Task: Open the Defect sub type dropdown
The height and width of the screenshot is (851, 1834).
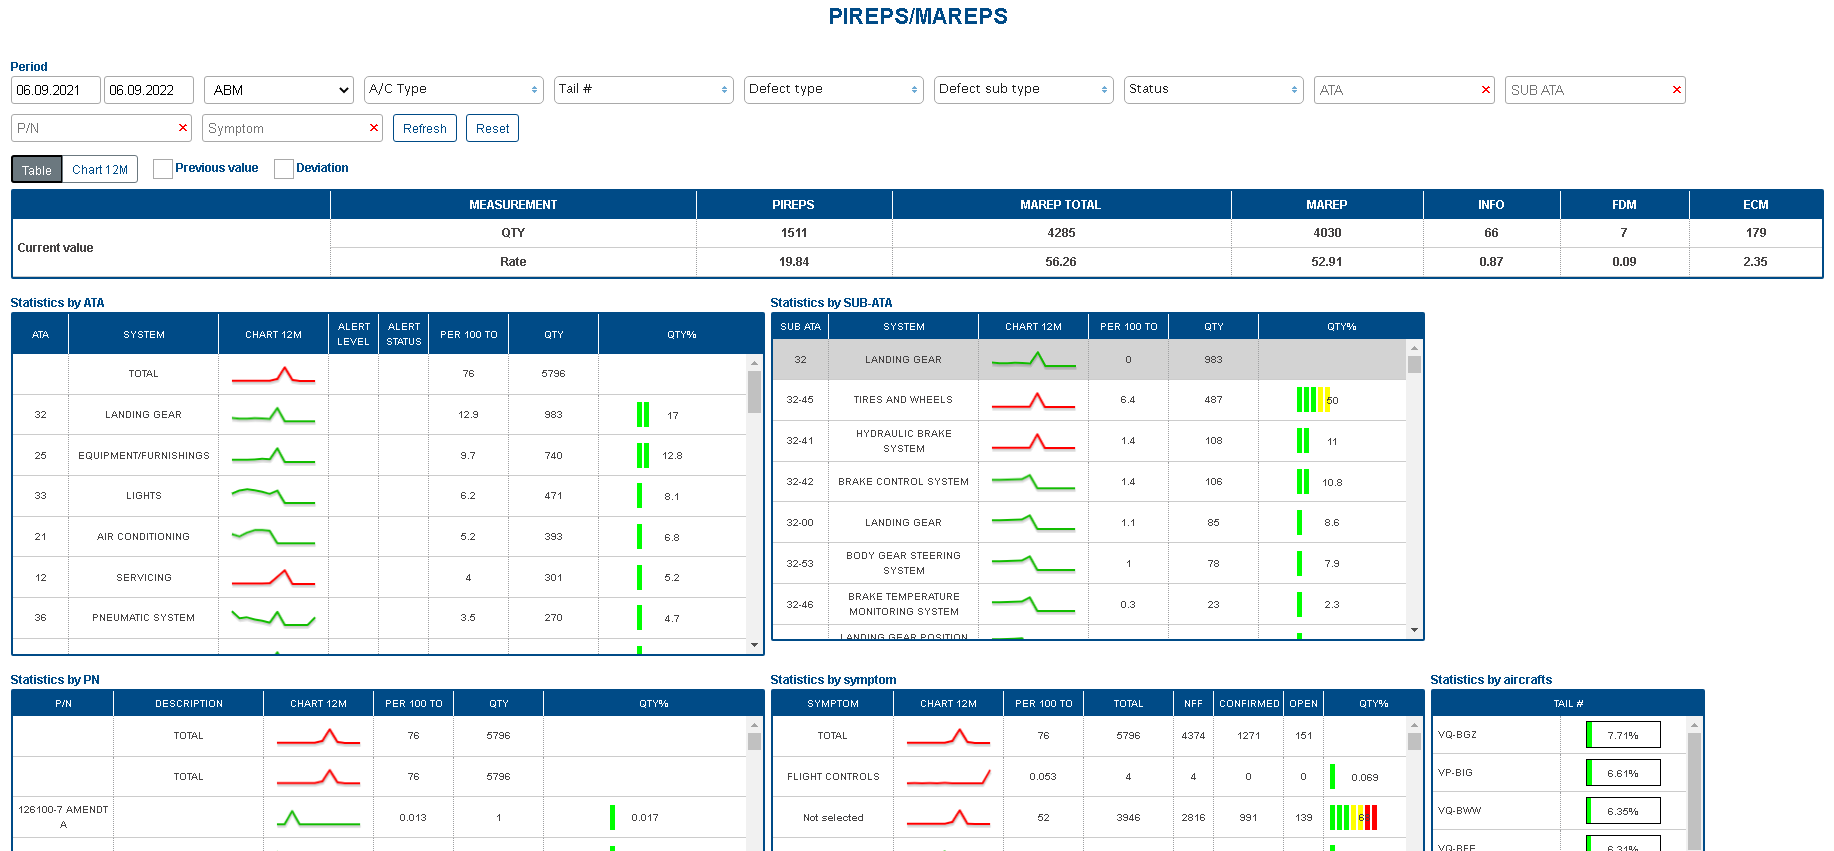Action: point(1024,89)
